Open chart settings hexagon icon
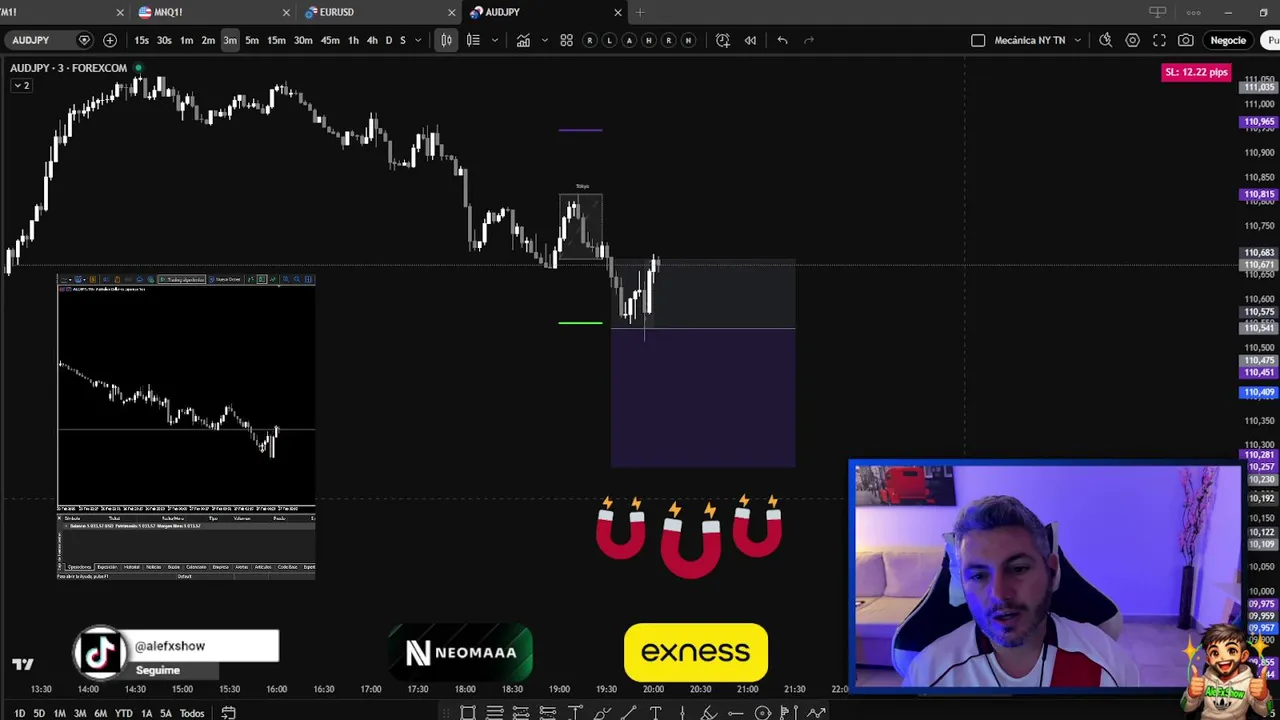Viewport: 1280px width, 720px height. click(1132, 40)
